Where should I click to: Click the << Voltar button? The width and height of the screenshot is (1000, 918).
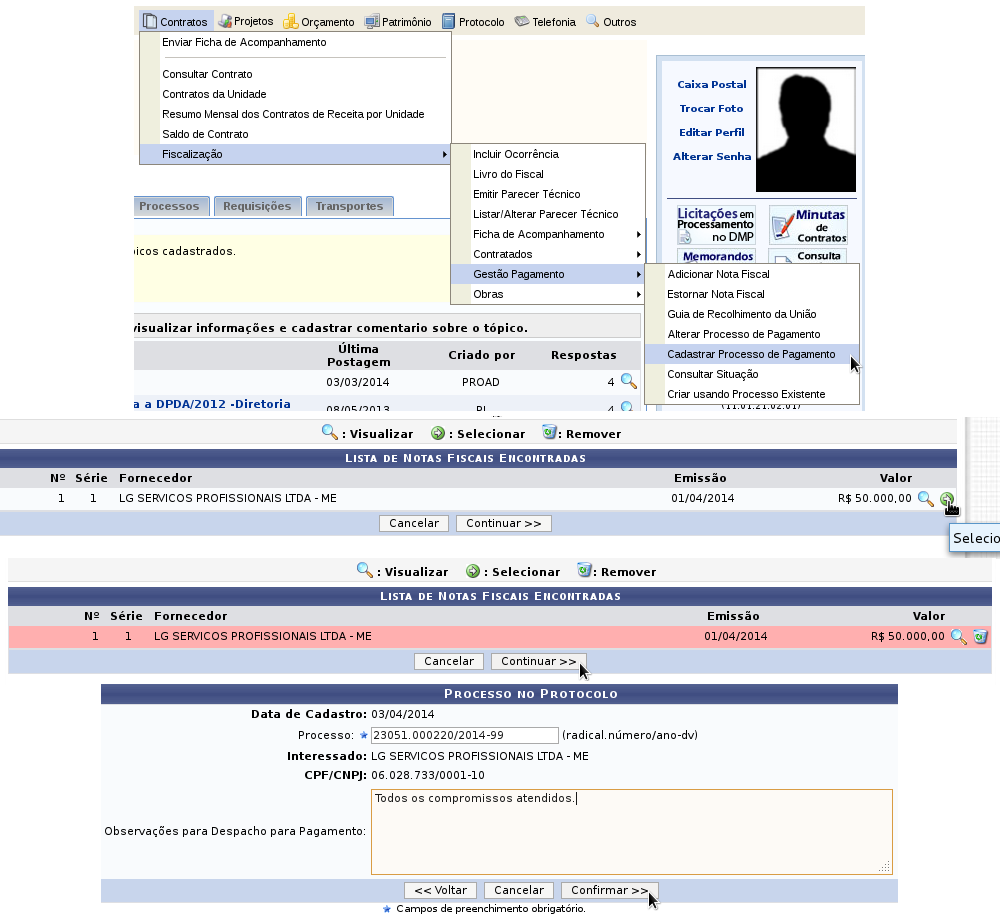pyautogui.click(x=441, y=891)
